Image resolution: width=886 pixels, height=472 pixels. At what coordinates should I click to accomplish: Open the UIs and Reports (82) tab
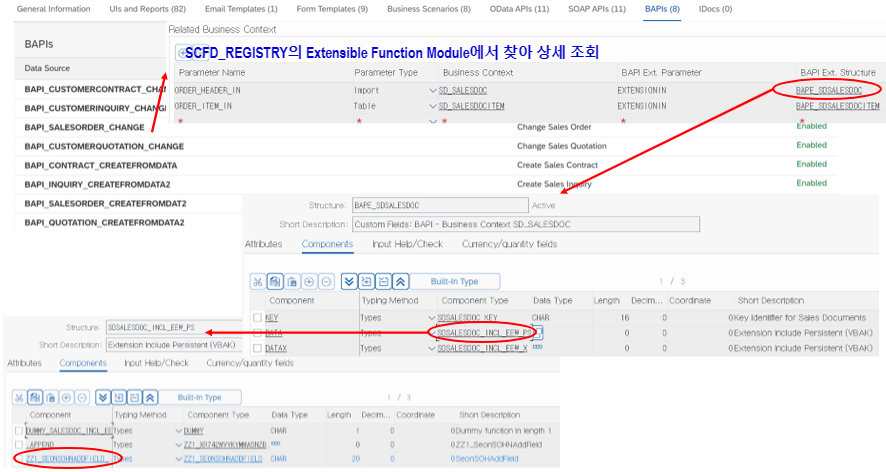pos(147,9)
